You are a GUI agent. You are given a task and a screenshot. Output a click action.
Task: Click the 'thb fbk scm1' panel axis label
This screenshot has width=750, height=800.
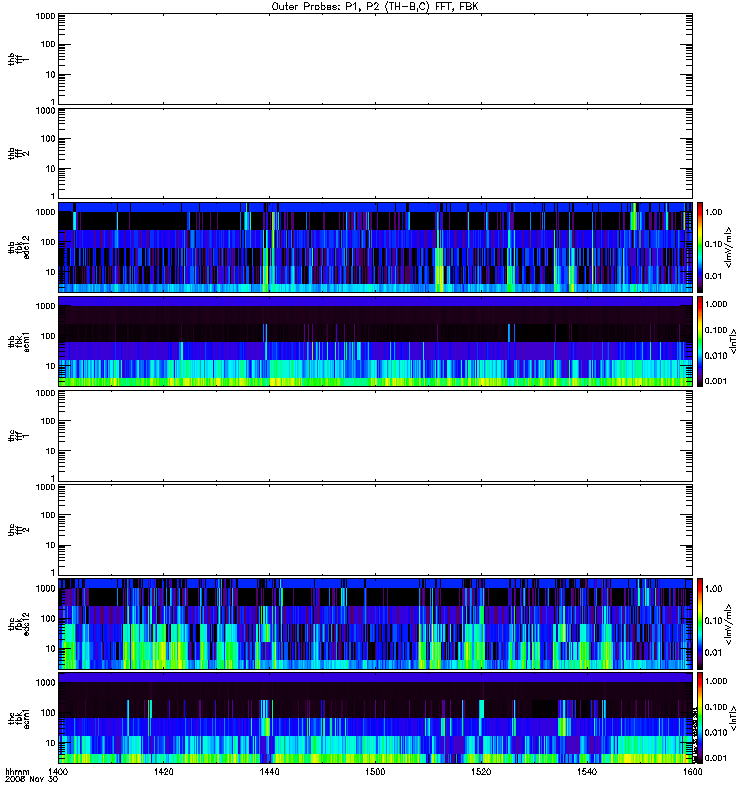[x=18, y=342]
